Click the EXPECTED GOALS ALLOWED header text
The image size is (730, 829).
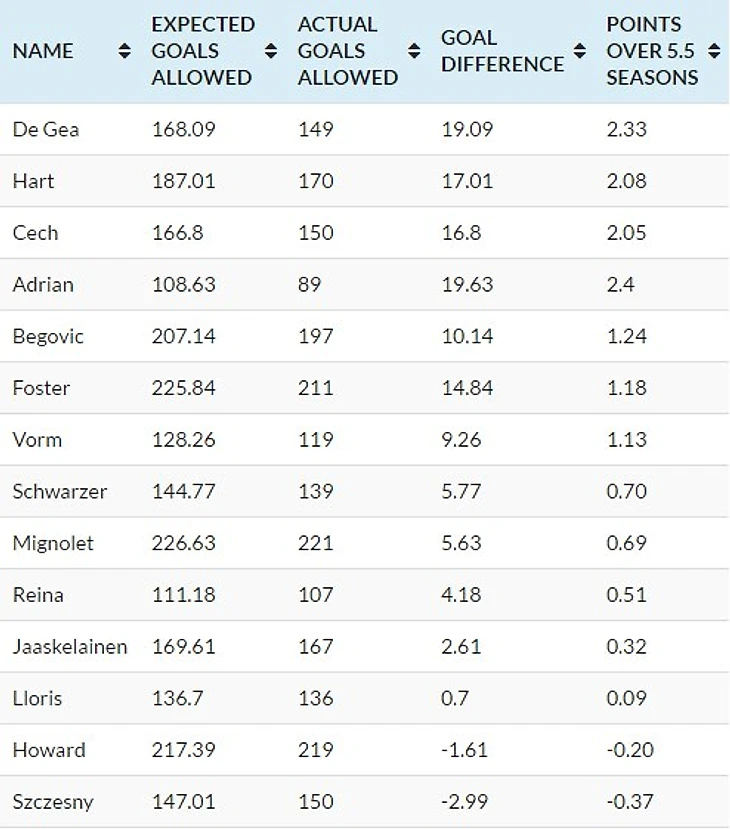(203, 51)
